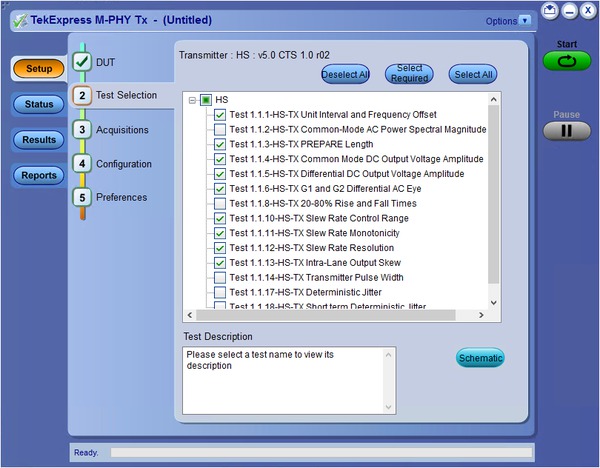Open the Setup panel tab
This screenshot has height=468, width=600.
39,69
